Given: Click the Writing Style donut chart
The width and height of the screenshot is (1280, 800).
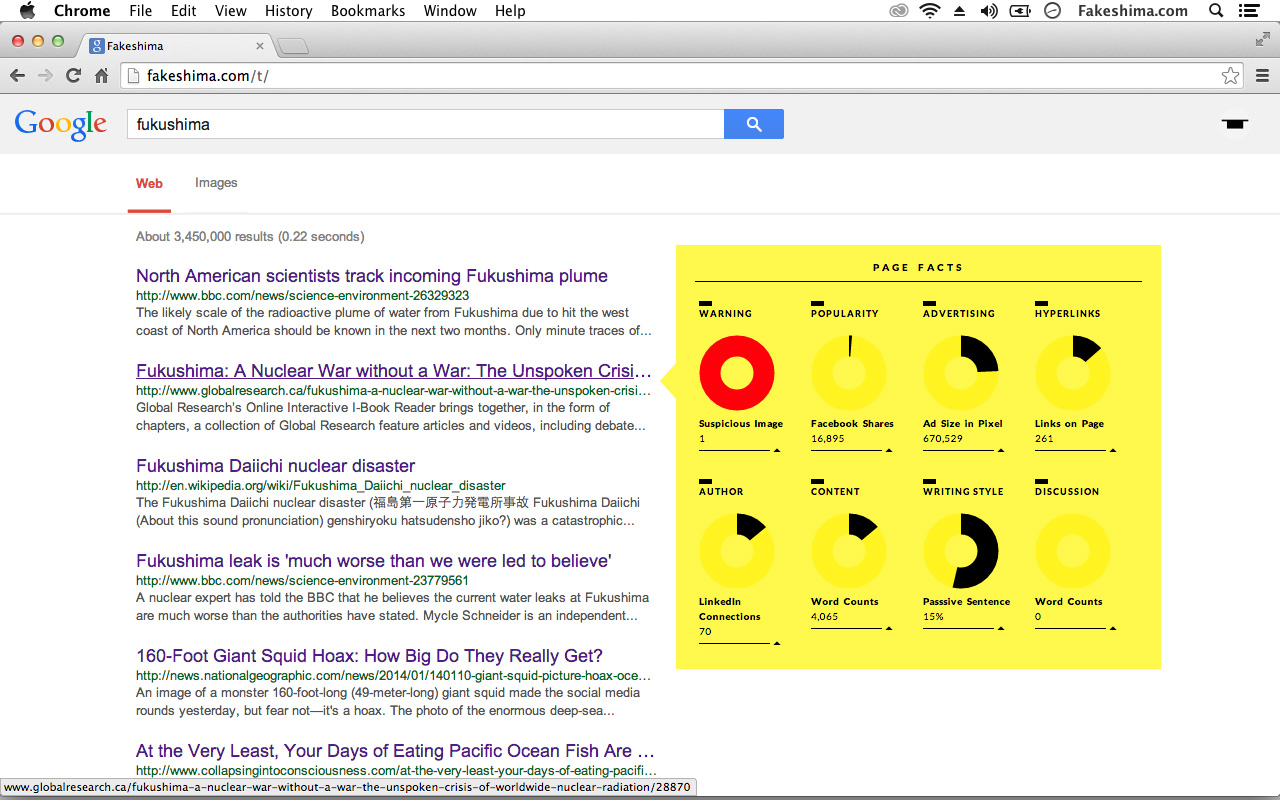Looking at the screenshot, I should pyautogui.click(x=961, y=551).
